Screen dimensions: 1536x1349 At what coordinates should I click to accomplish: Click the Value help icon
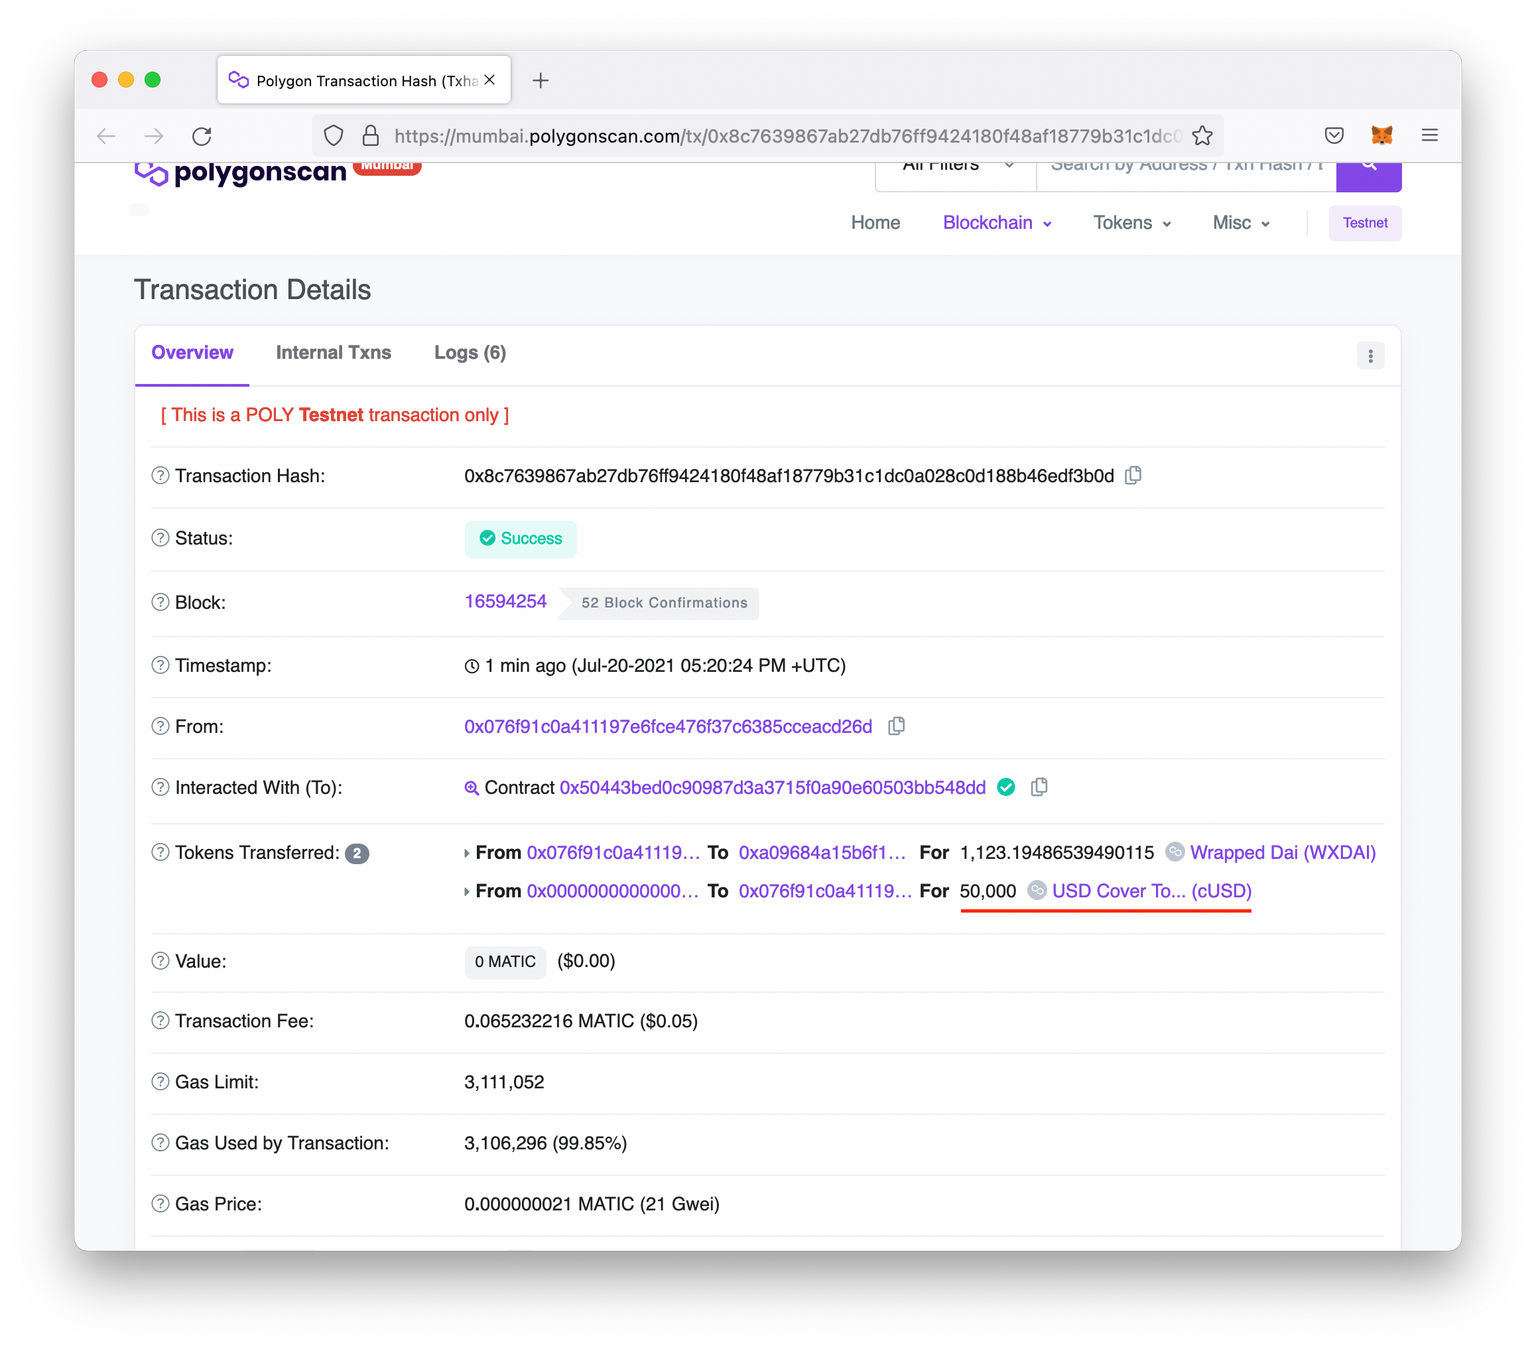pyautogui.click(x=160, y=961)
